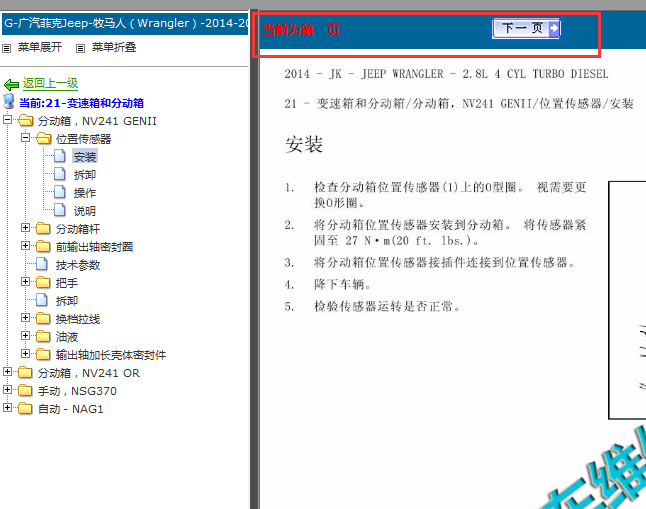Click the 菜单展开 list icon
Screen dimensions: 646x509
tap(6, 48)
